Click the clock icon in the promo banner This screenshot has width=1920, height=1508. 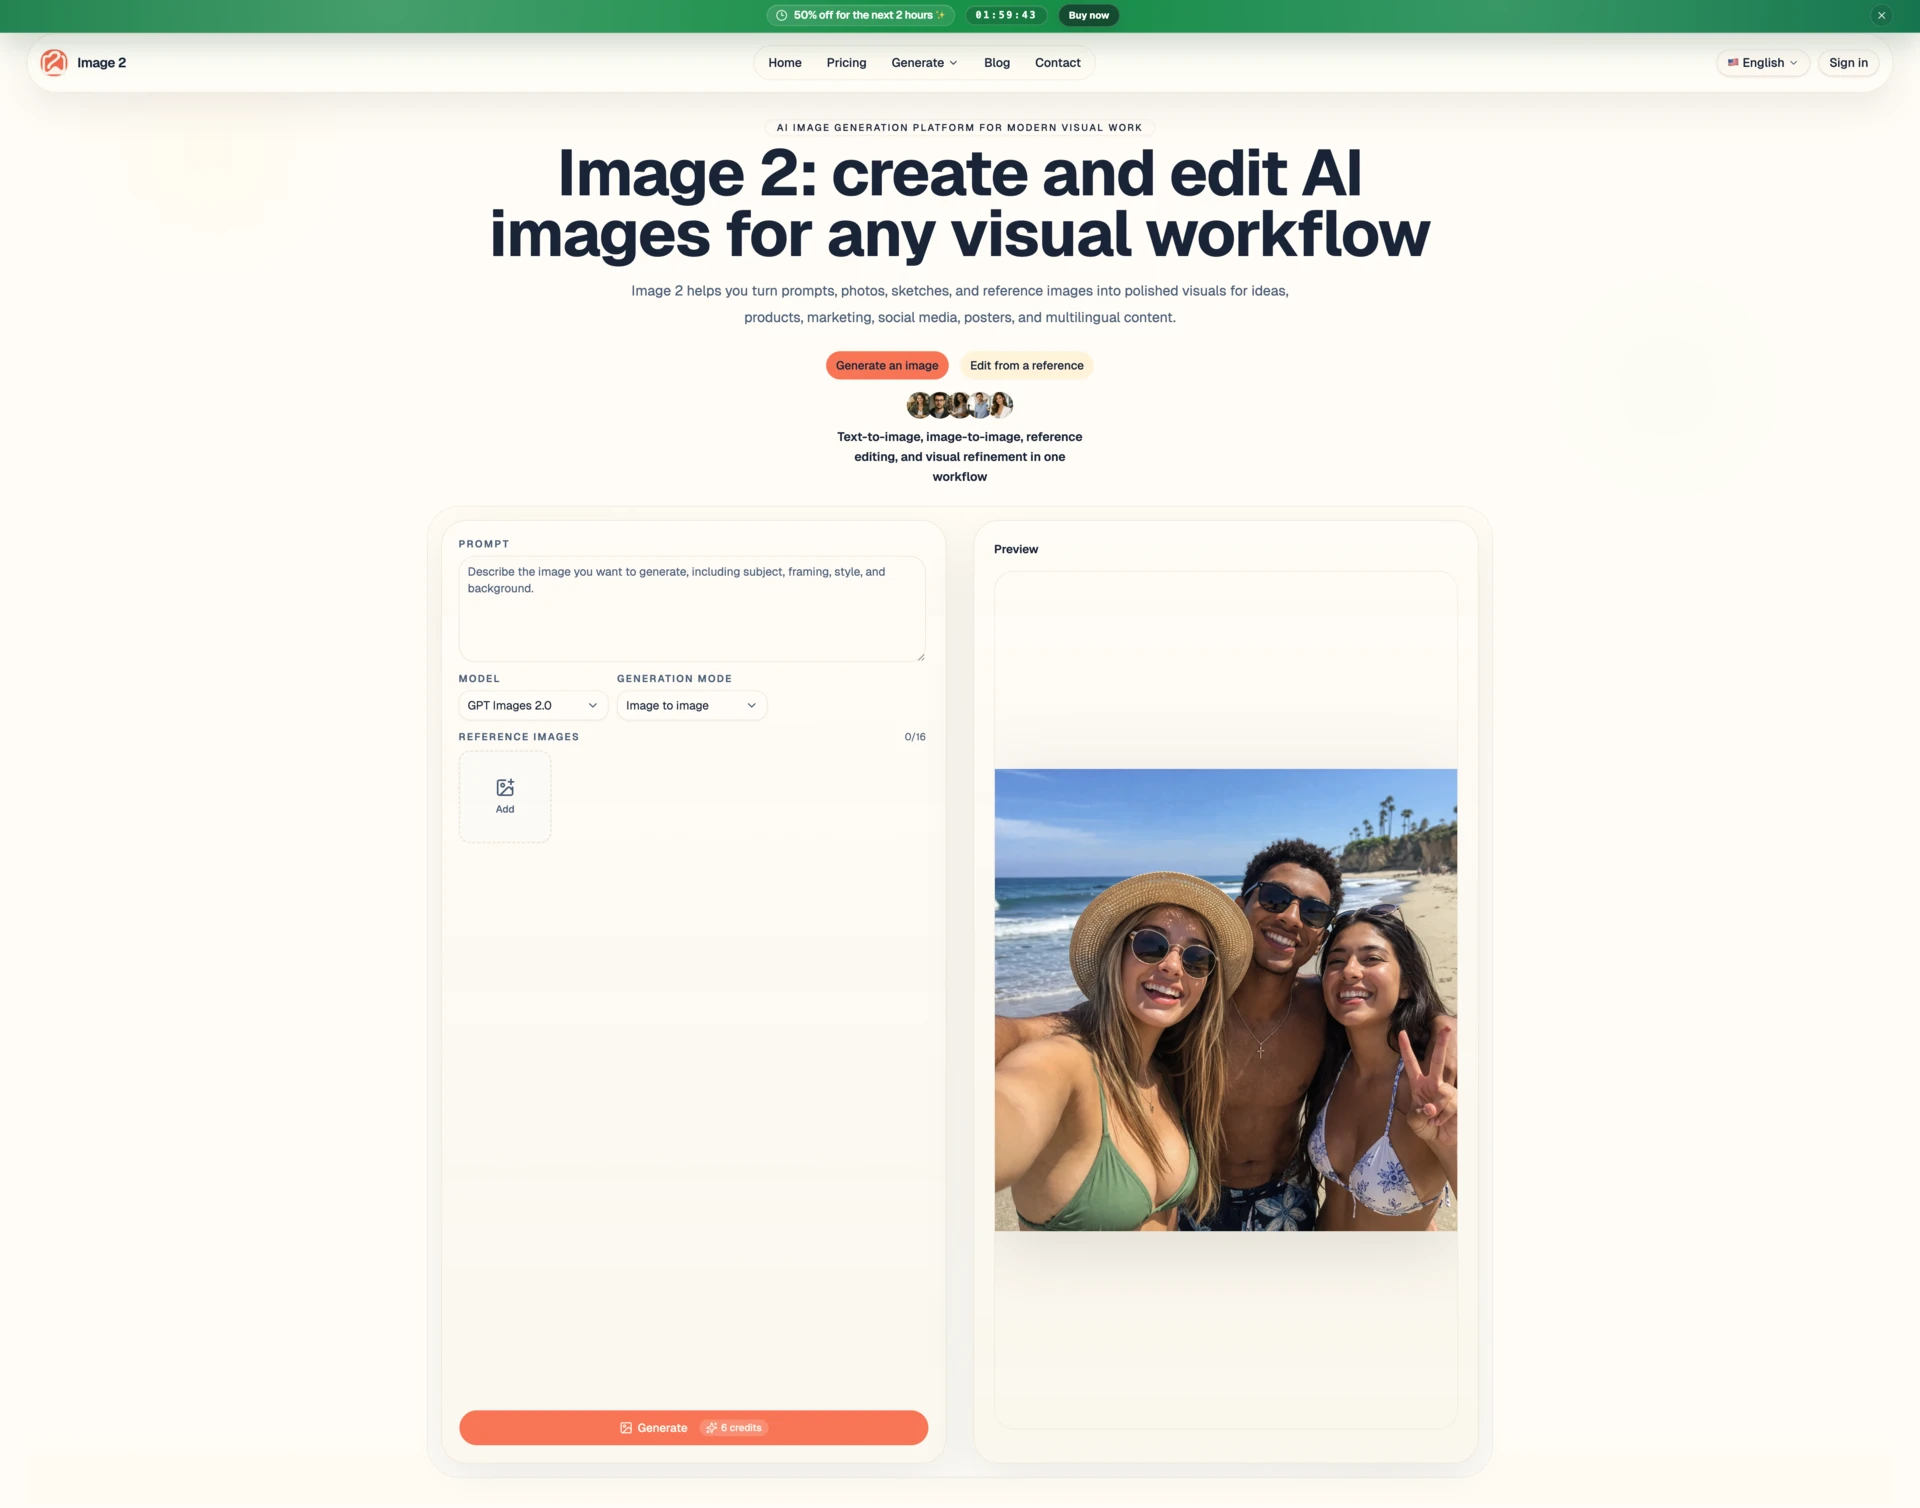tap(782, 15)
